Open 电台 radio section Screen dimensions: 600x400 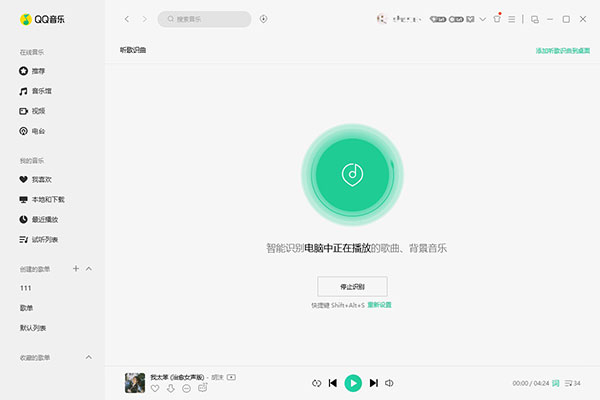coord(38,131)
